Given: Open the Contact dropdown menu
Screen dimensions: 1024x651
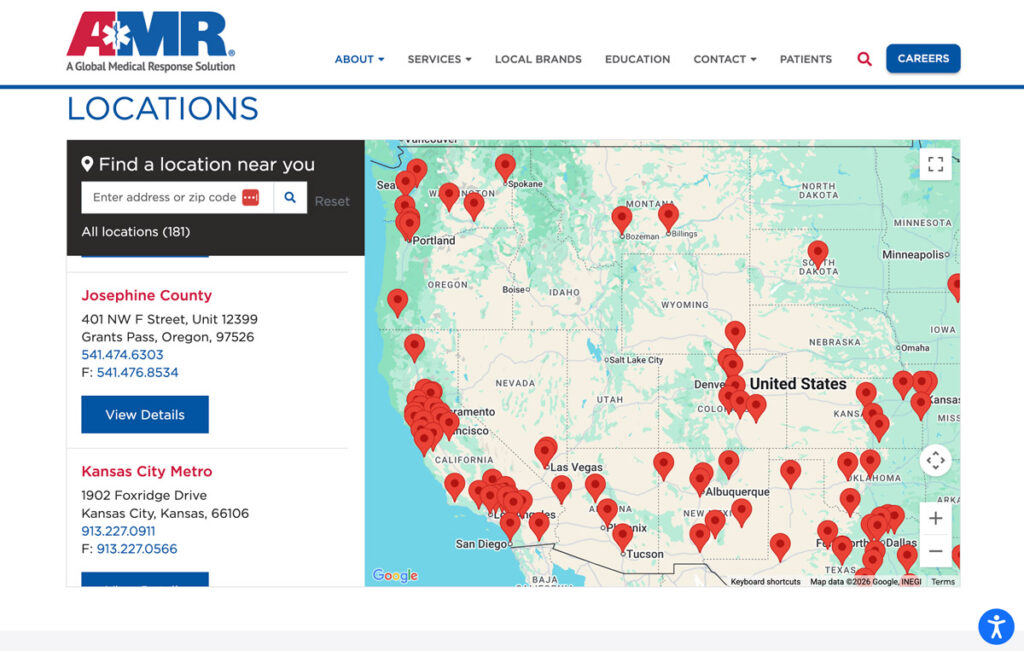Looking at the screenshot, I should coord(725,59).
